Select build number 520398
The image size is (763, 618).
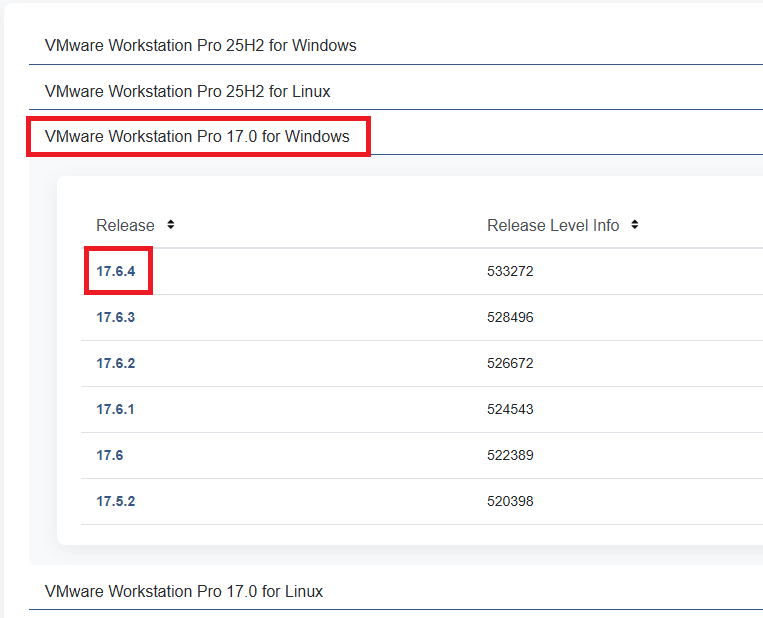pos(510,501)
